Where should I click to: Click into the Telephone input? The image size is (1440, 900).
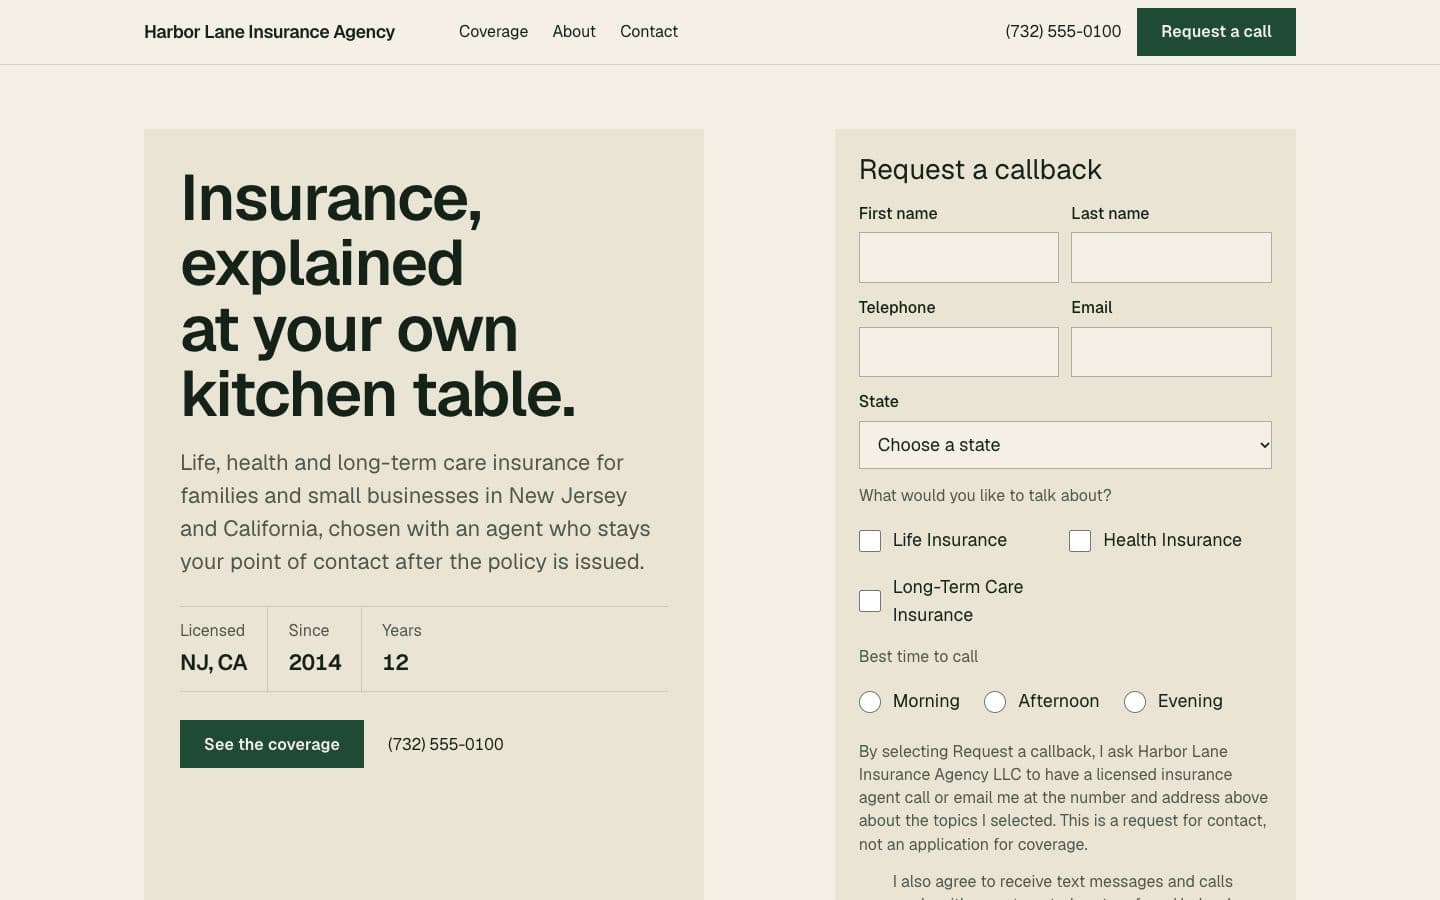pyautogui.click(x=959, y=352)
